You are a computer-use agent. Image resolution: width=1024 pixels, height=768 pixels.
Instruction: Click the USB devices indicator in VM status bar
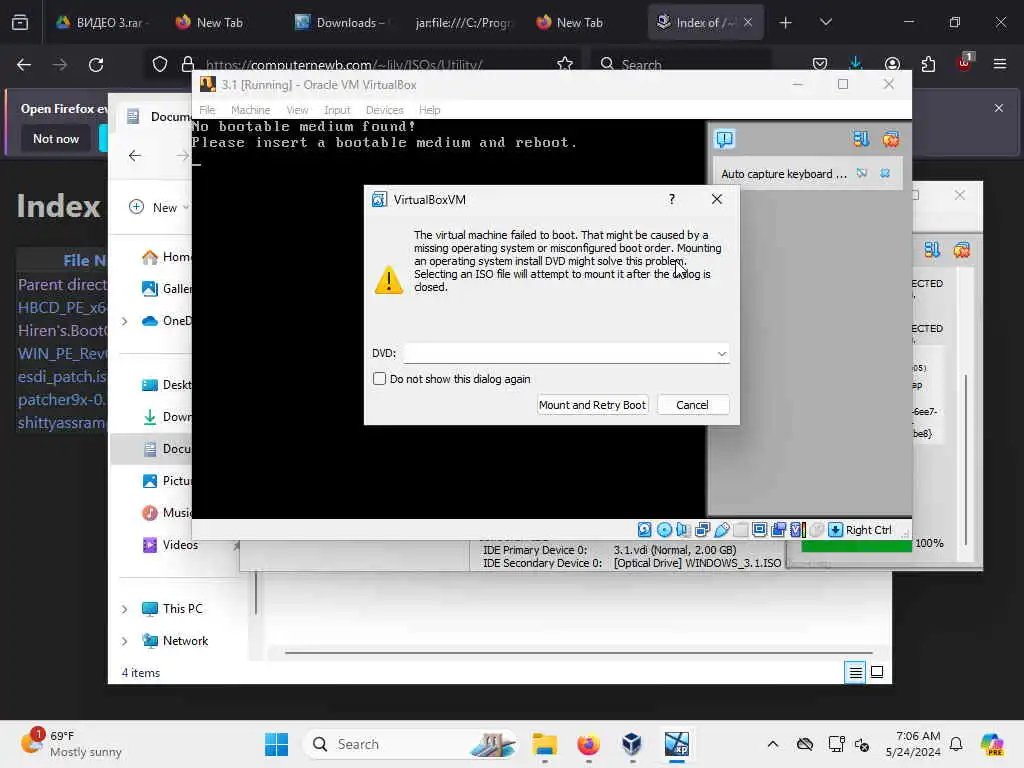[x=722, y=530]
